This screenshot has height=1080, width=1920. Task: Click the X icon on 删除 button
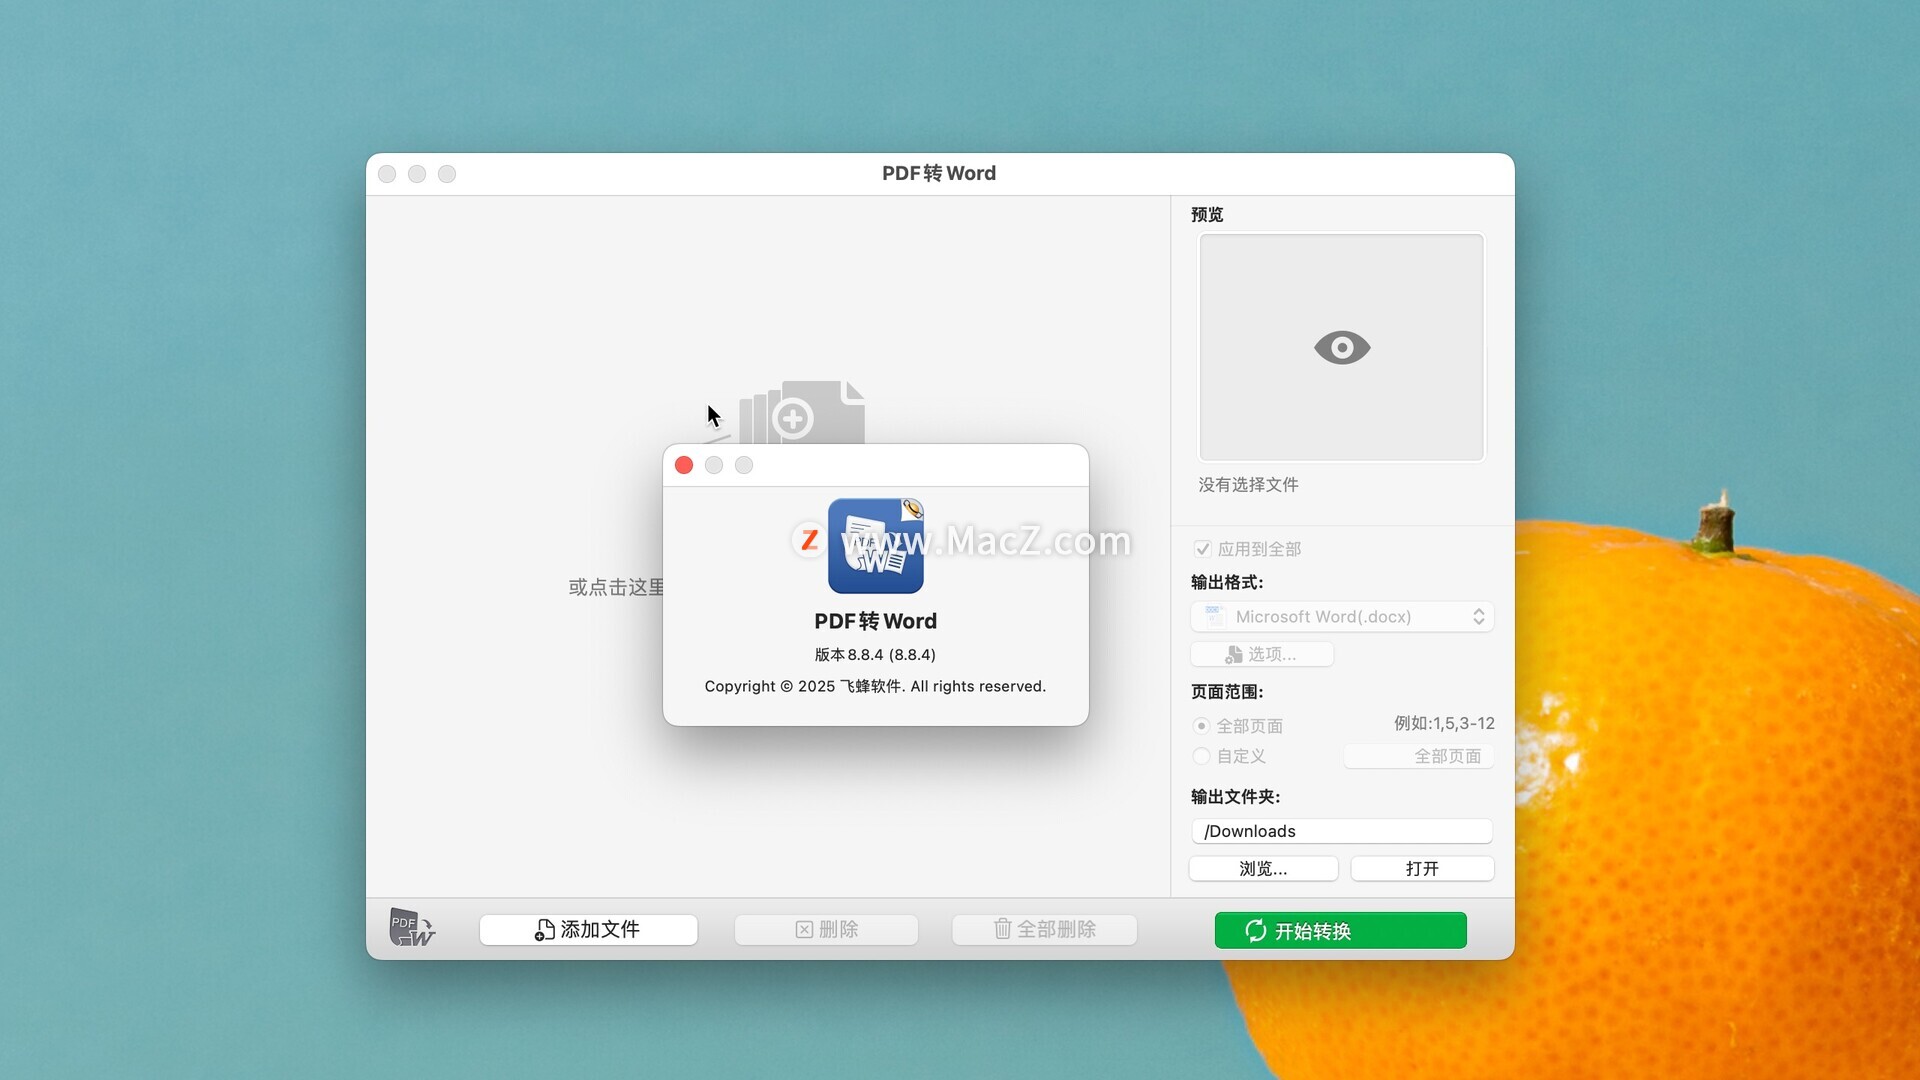click(x=804, y=930)
